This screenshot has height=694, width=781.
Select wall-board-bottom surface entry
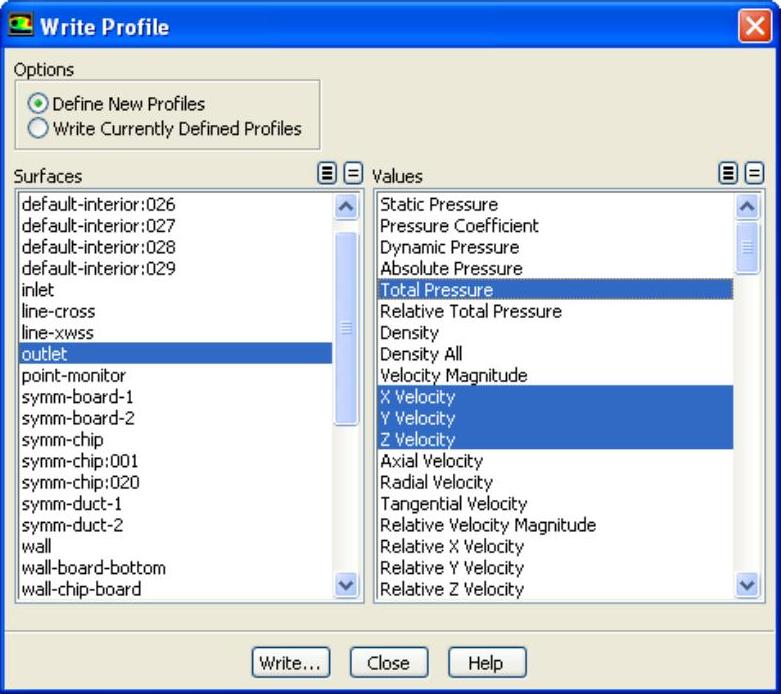(x=93, y=568)
